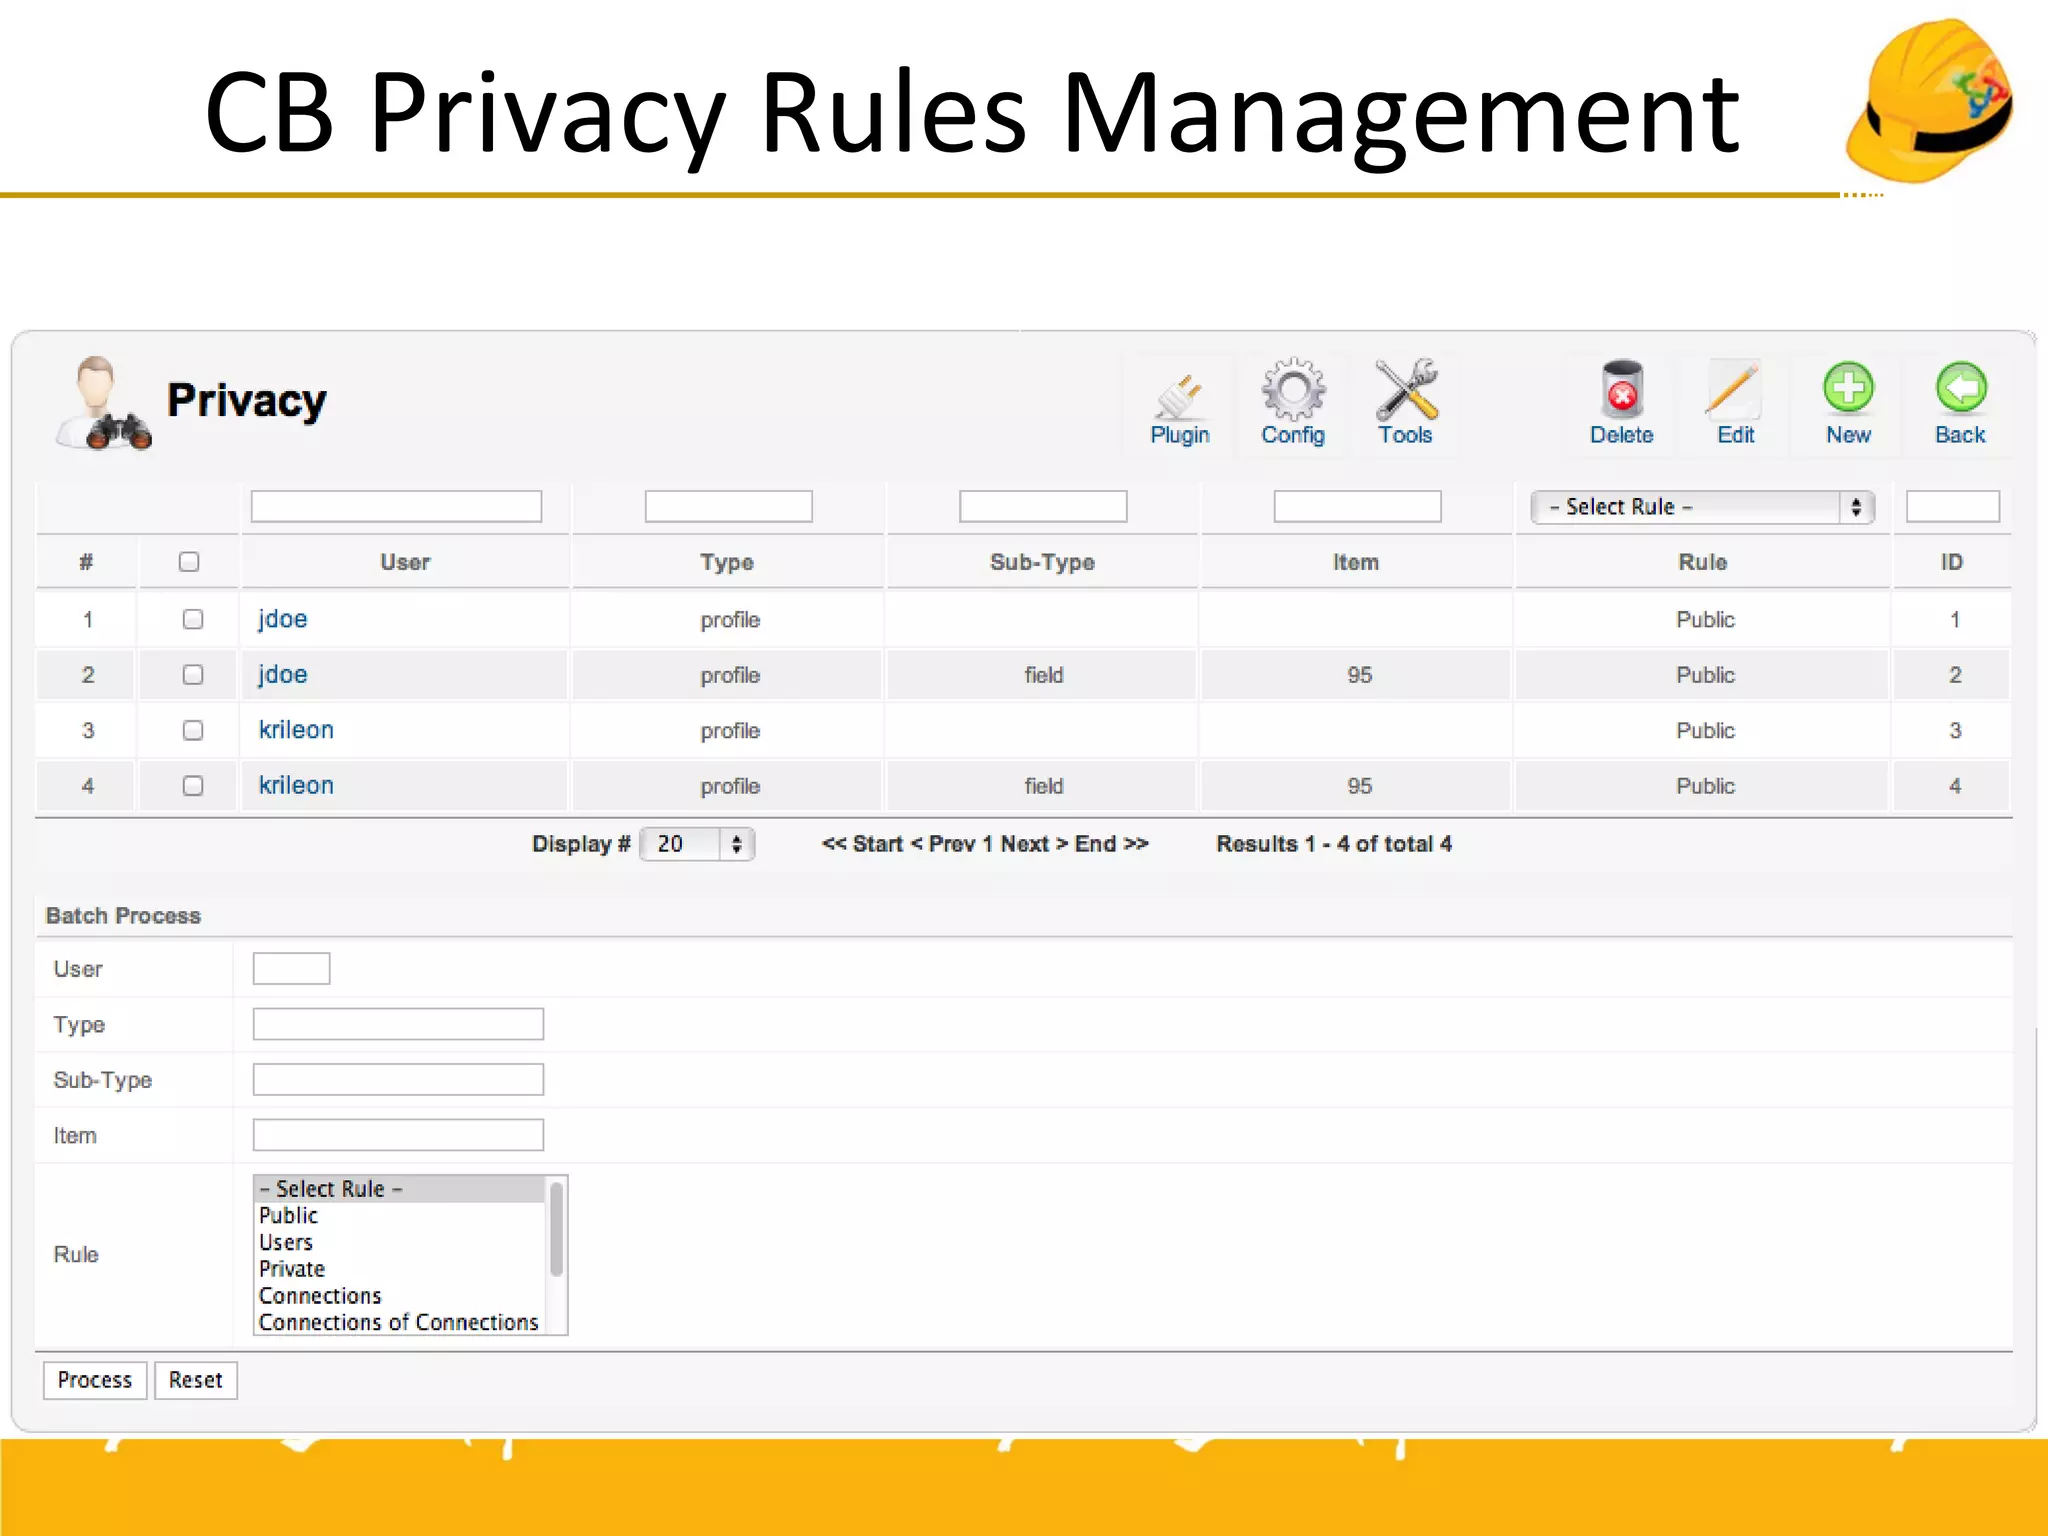Select Users in batch Rule list
The height and width of the screenshot is (1536, 2048).
tap(286, 1243)
